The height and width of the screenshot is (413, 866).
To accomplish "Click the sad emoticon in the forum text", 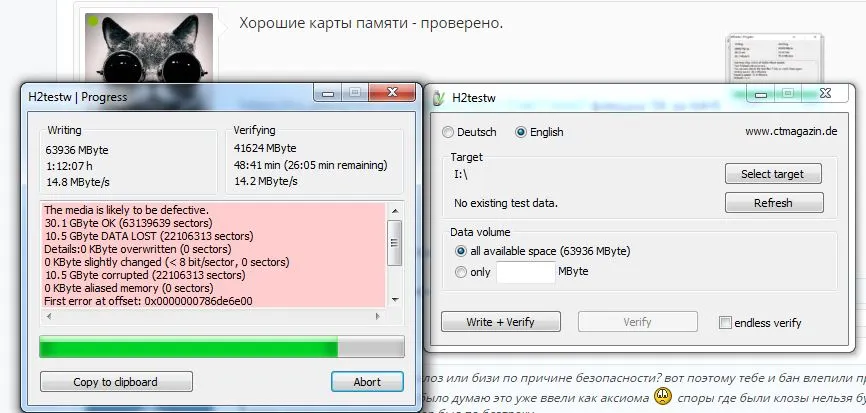I will (x=663, y=397).
